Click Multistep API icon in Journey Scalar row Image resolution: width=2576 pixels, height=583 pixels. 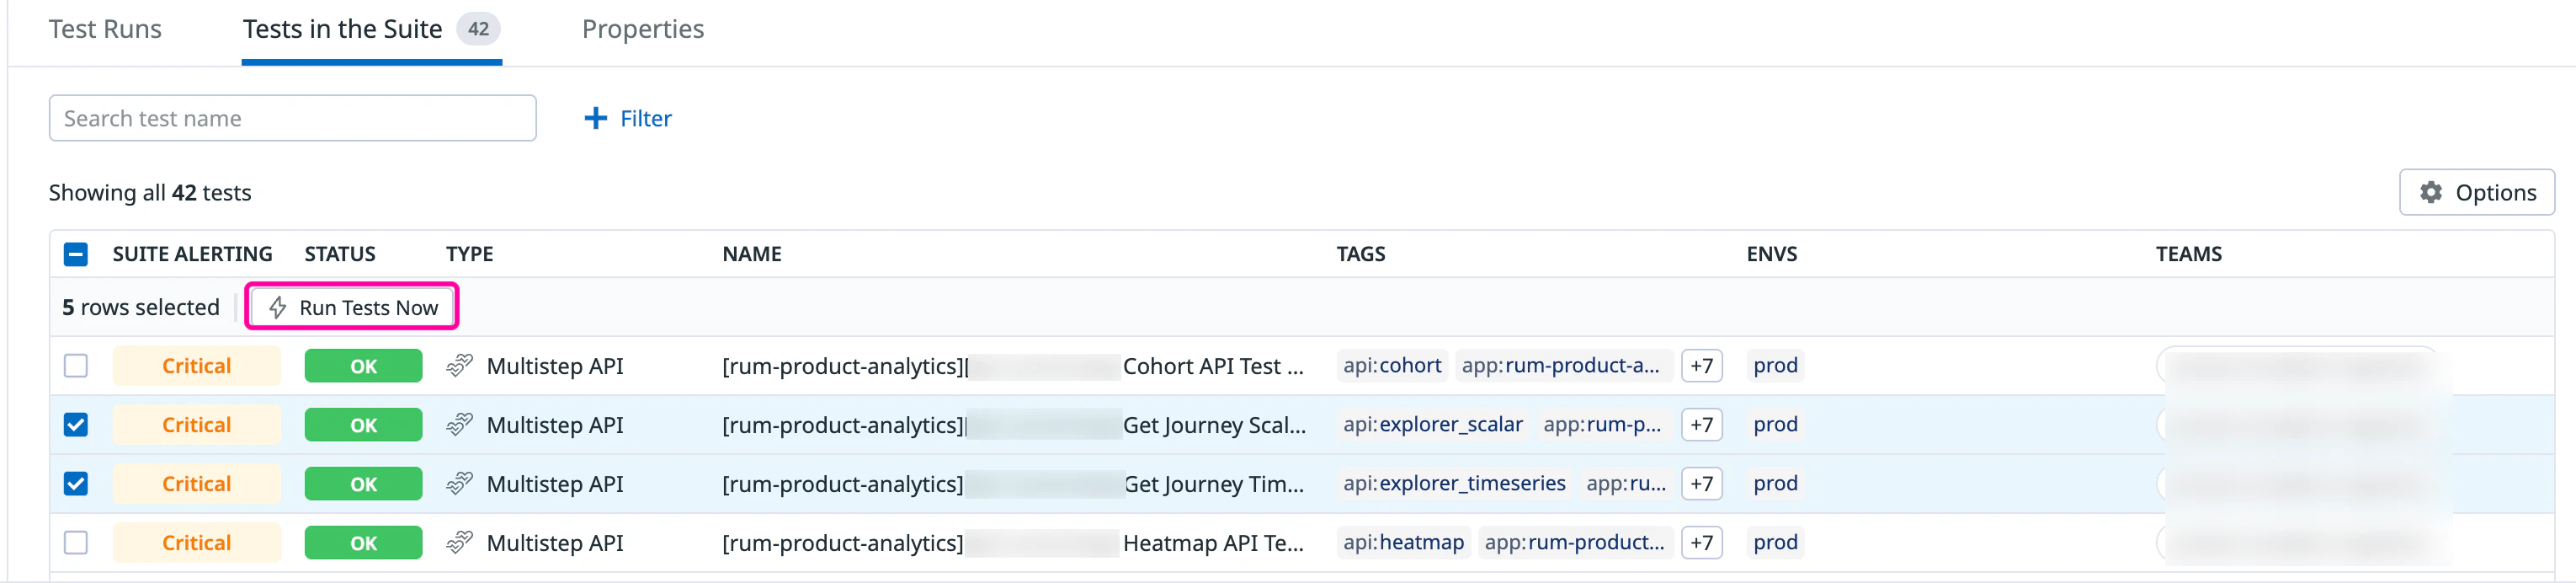click(x=459, y=425)
